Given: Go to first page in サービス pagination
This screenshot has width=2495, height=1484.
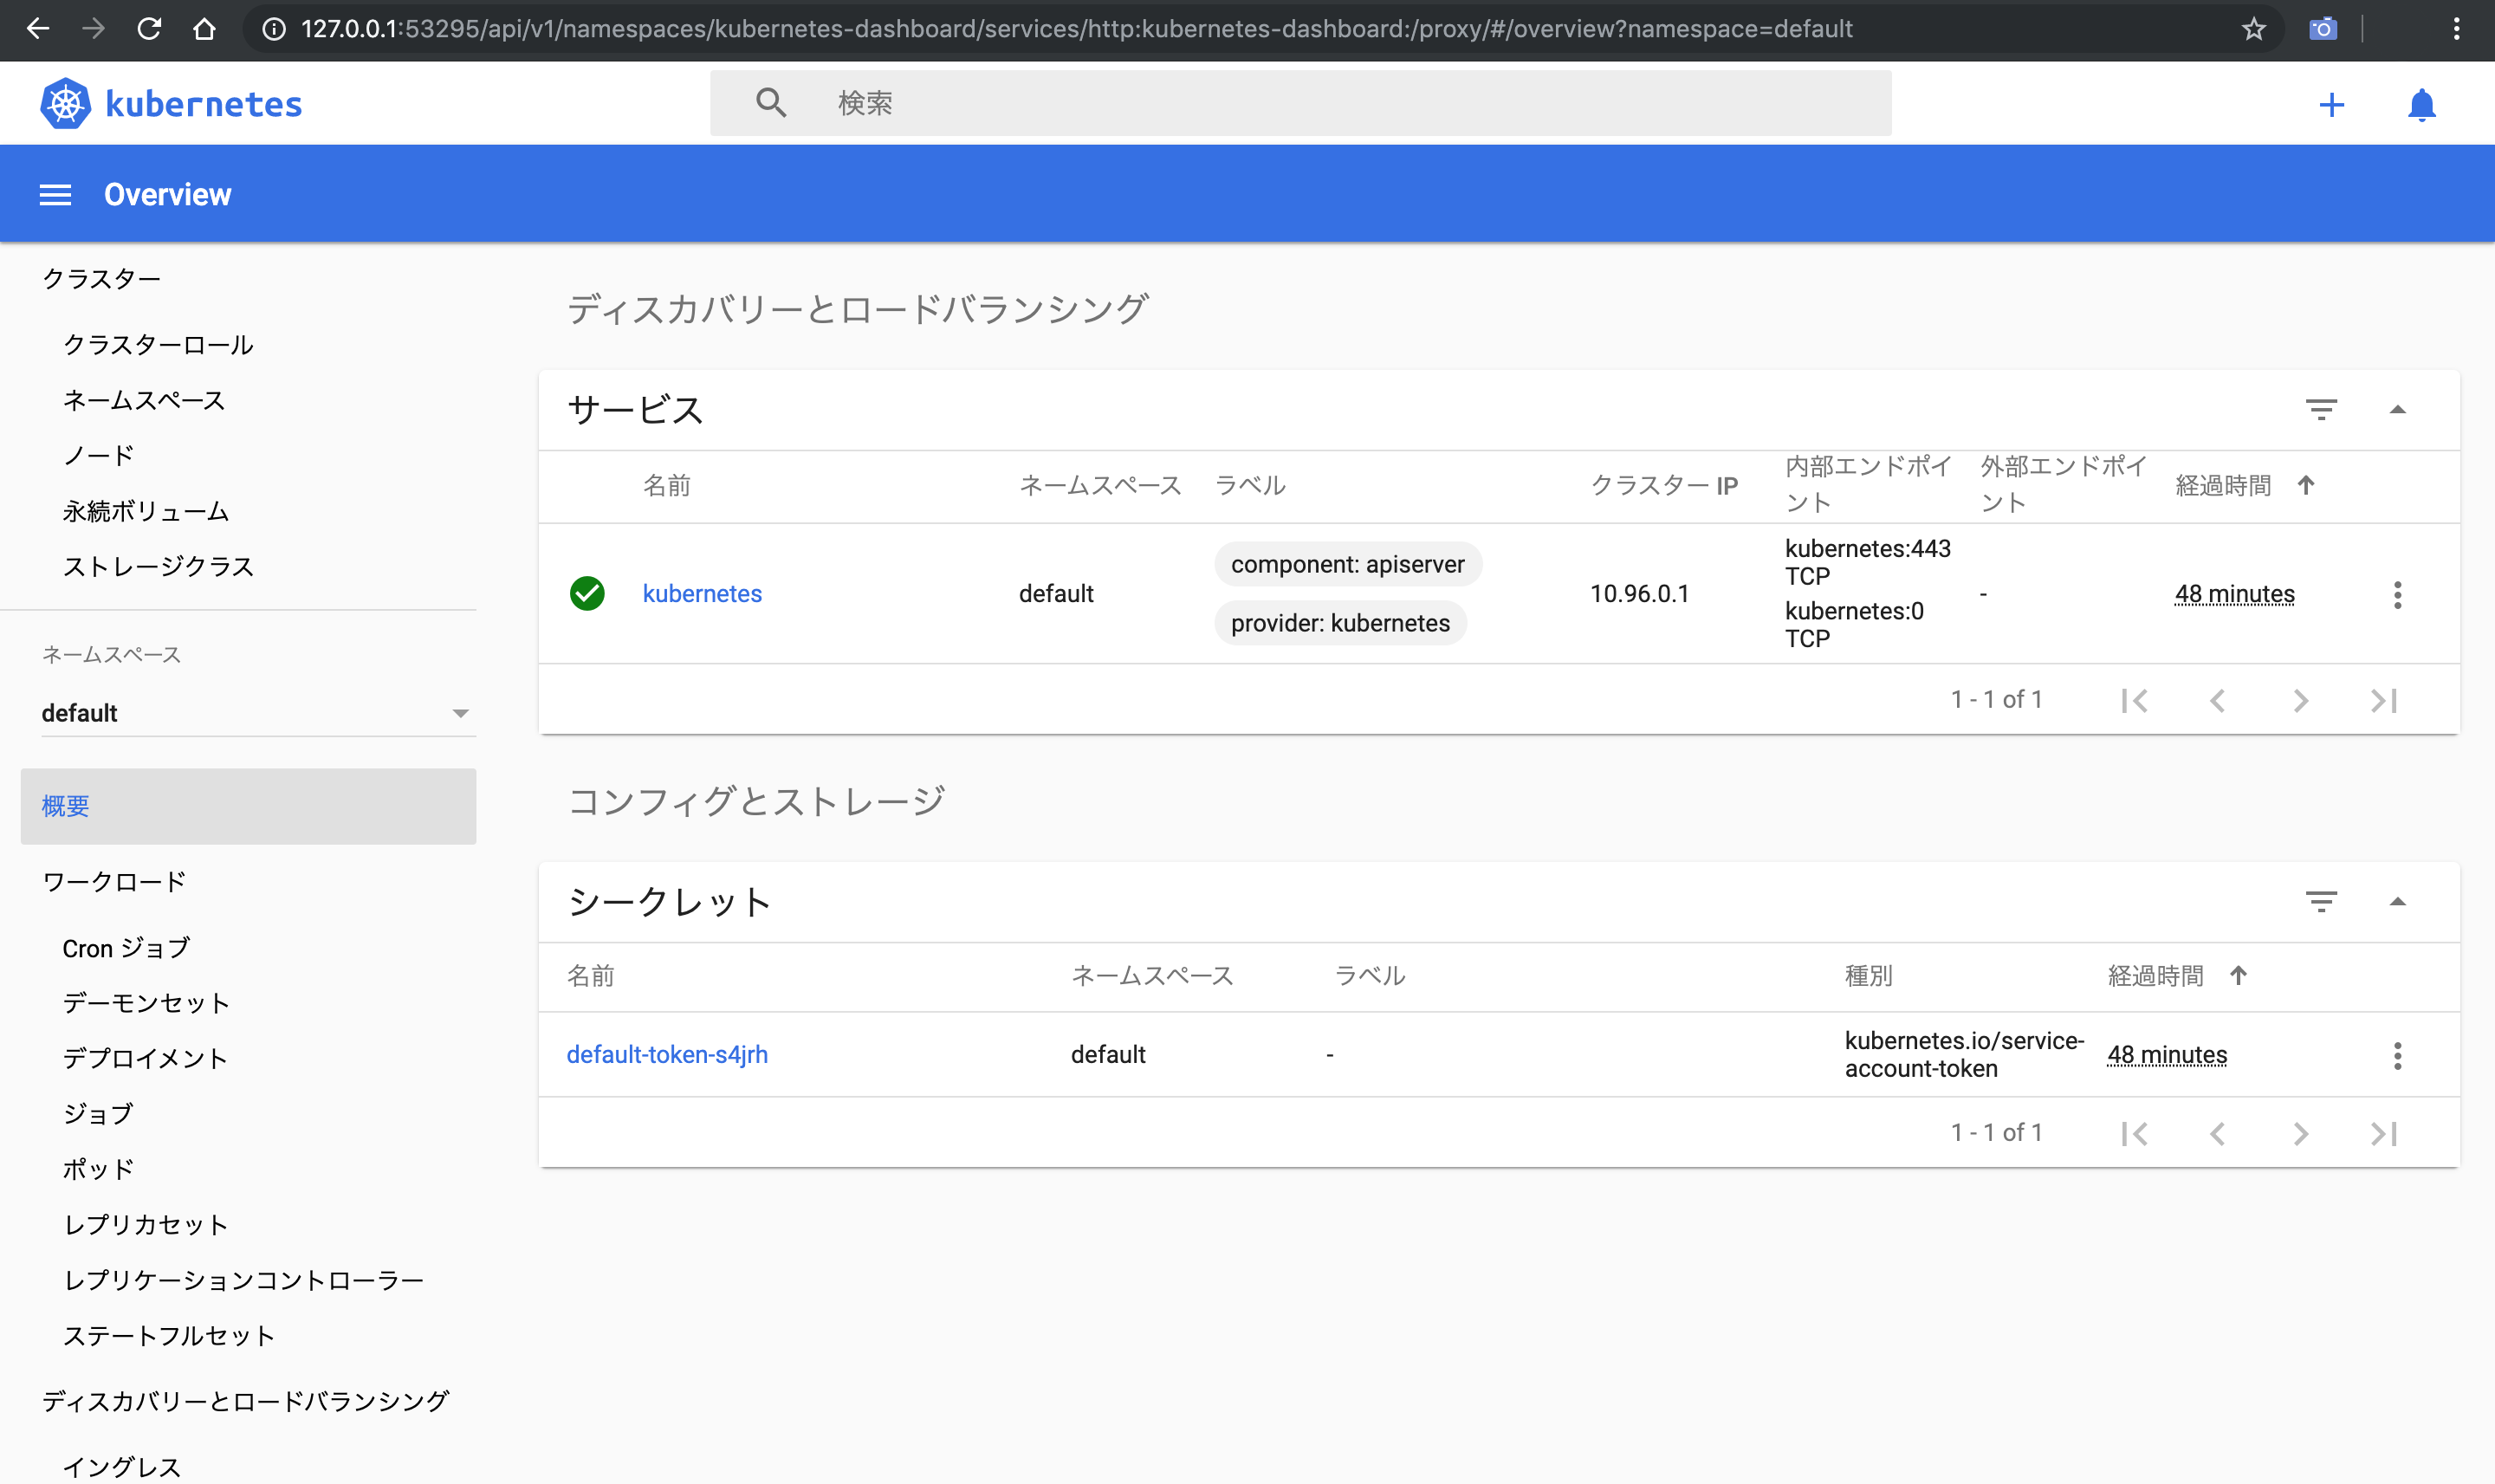Looking at the screenshot, I should tap(2134, 700).
